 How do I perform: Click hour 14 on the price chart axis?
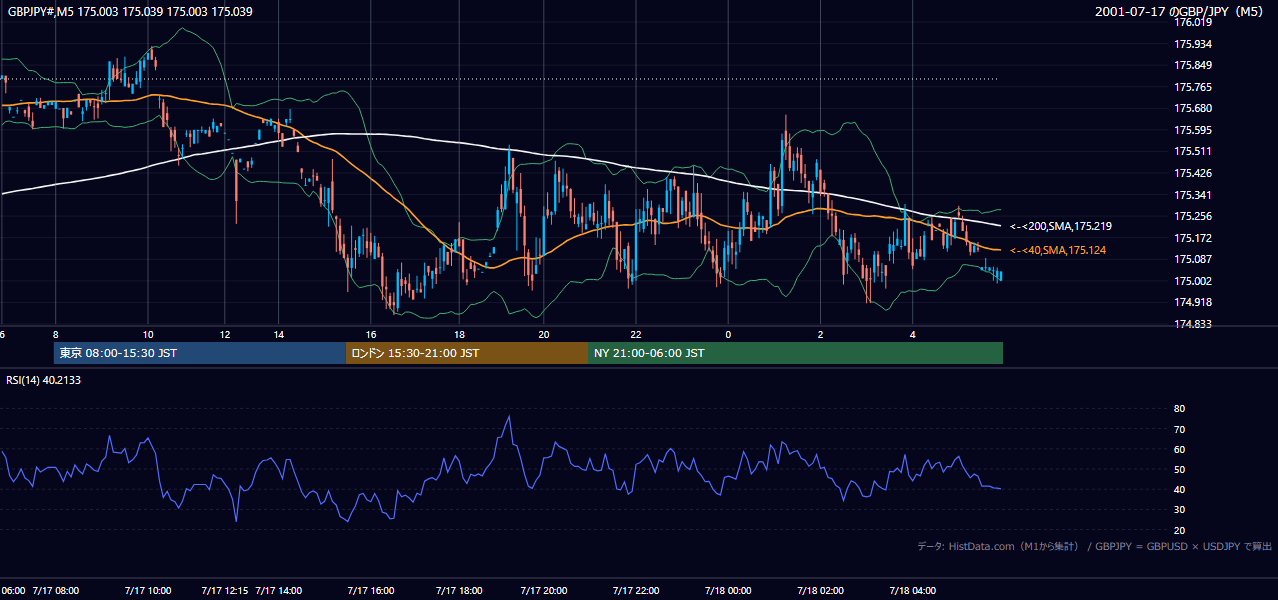tap(279, 334)
